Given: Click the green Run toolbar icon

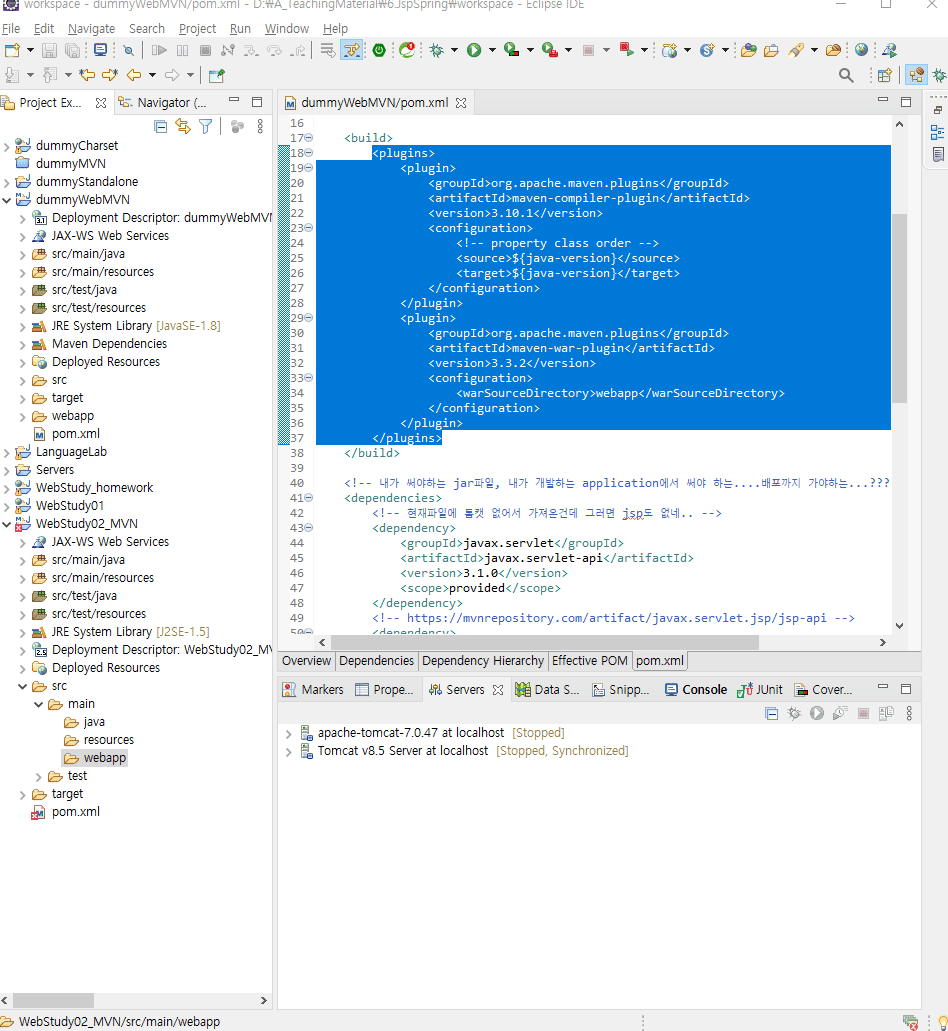Looking at the screenshot, I should coord(474,50).
